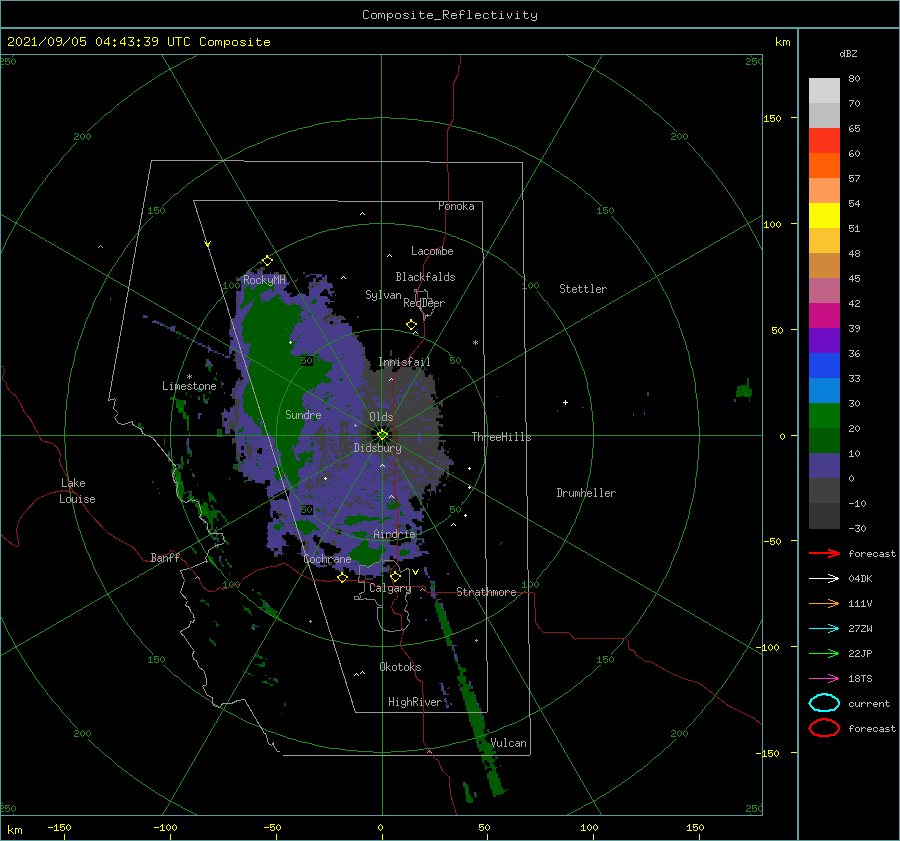The width and height of the screenshot is (900, 841).
Task: Click the -150 tick on bottom axis
Action: click(x=59, y=827)
